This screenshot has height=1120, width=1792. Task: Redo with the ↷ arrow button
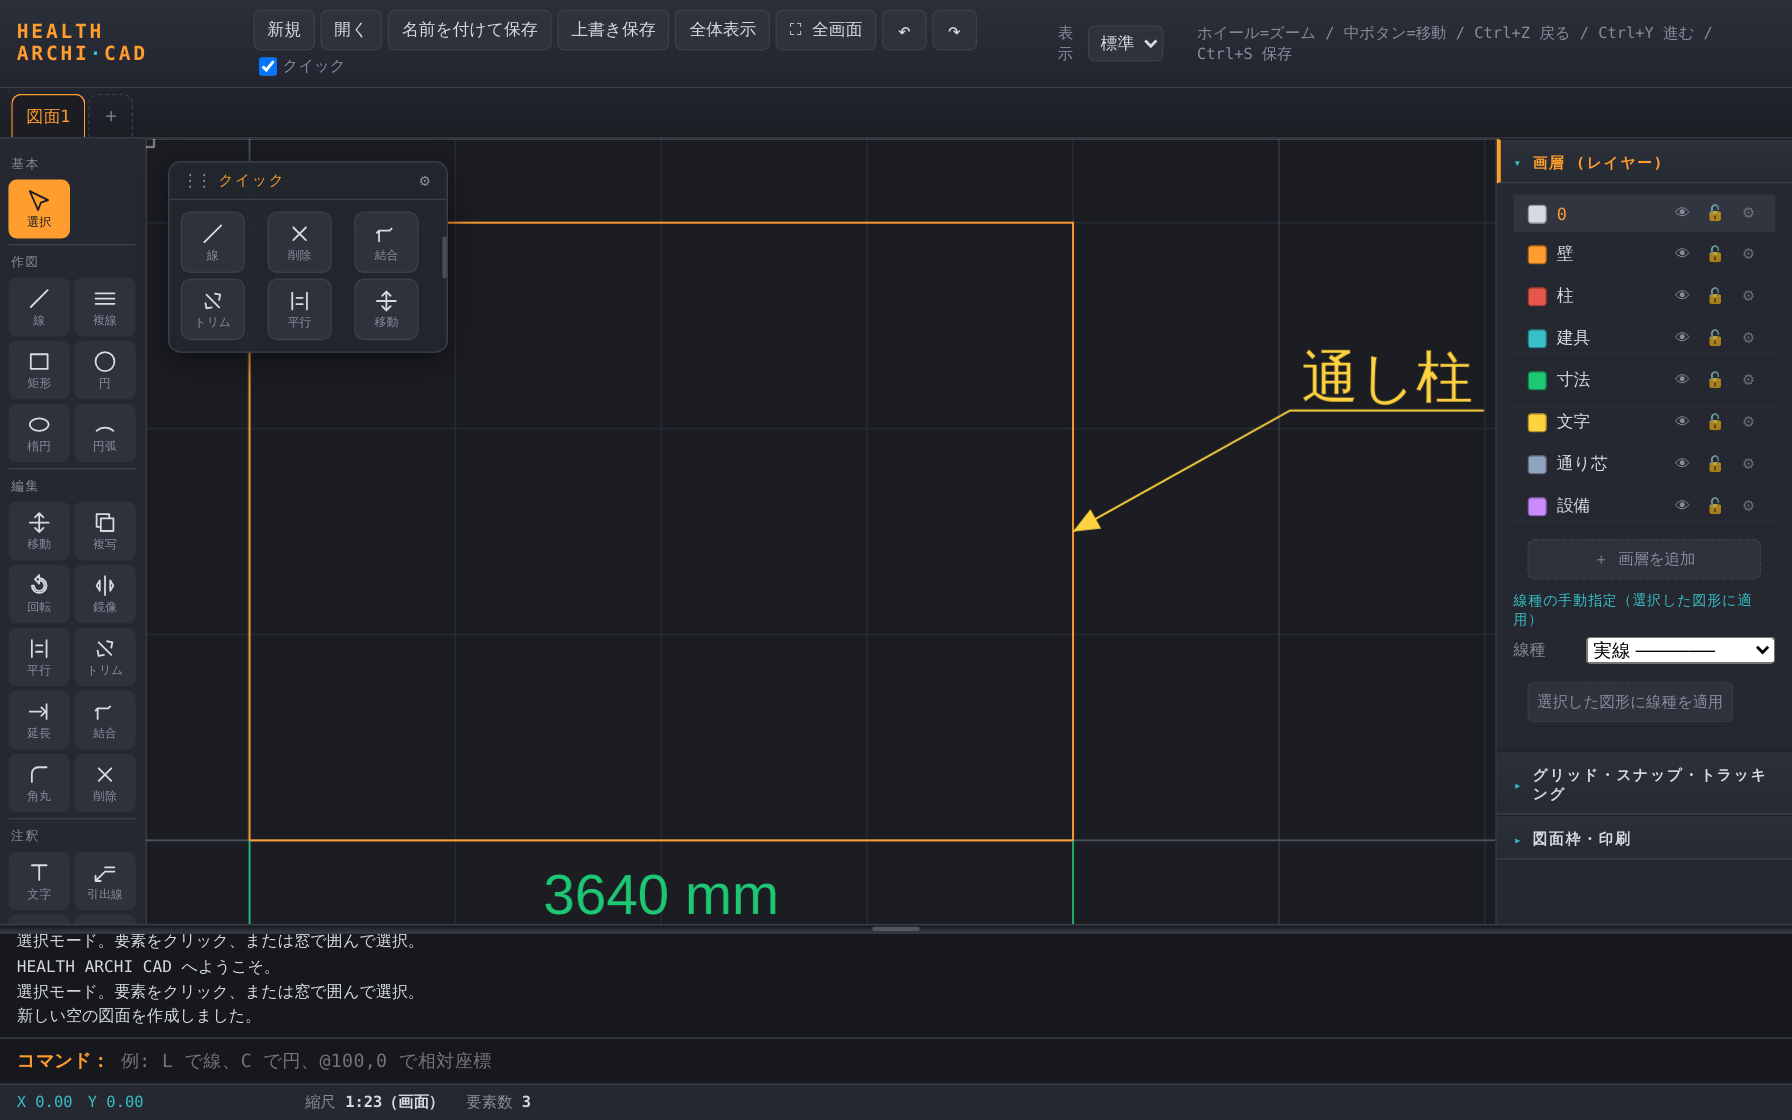pos(954,30)
